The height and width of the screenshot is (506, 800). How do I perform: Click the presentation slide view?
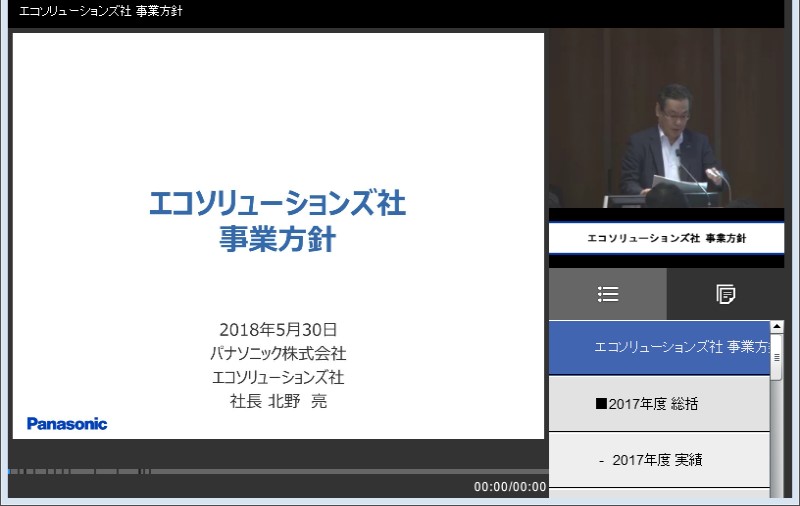(x=278, y=236)
